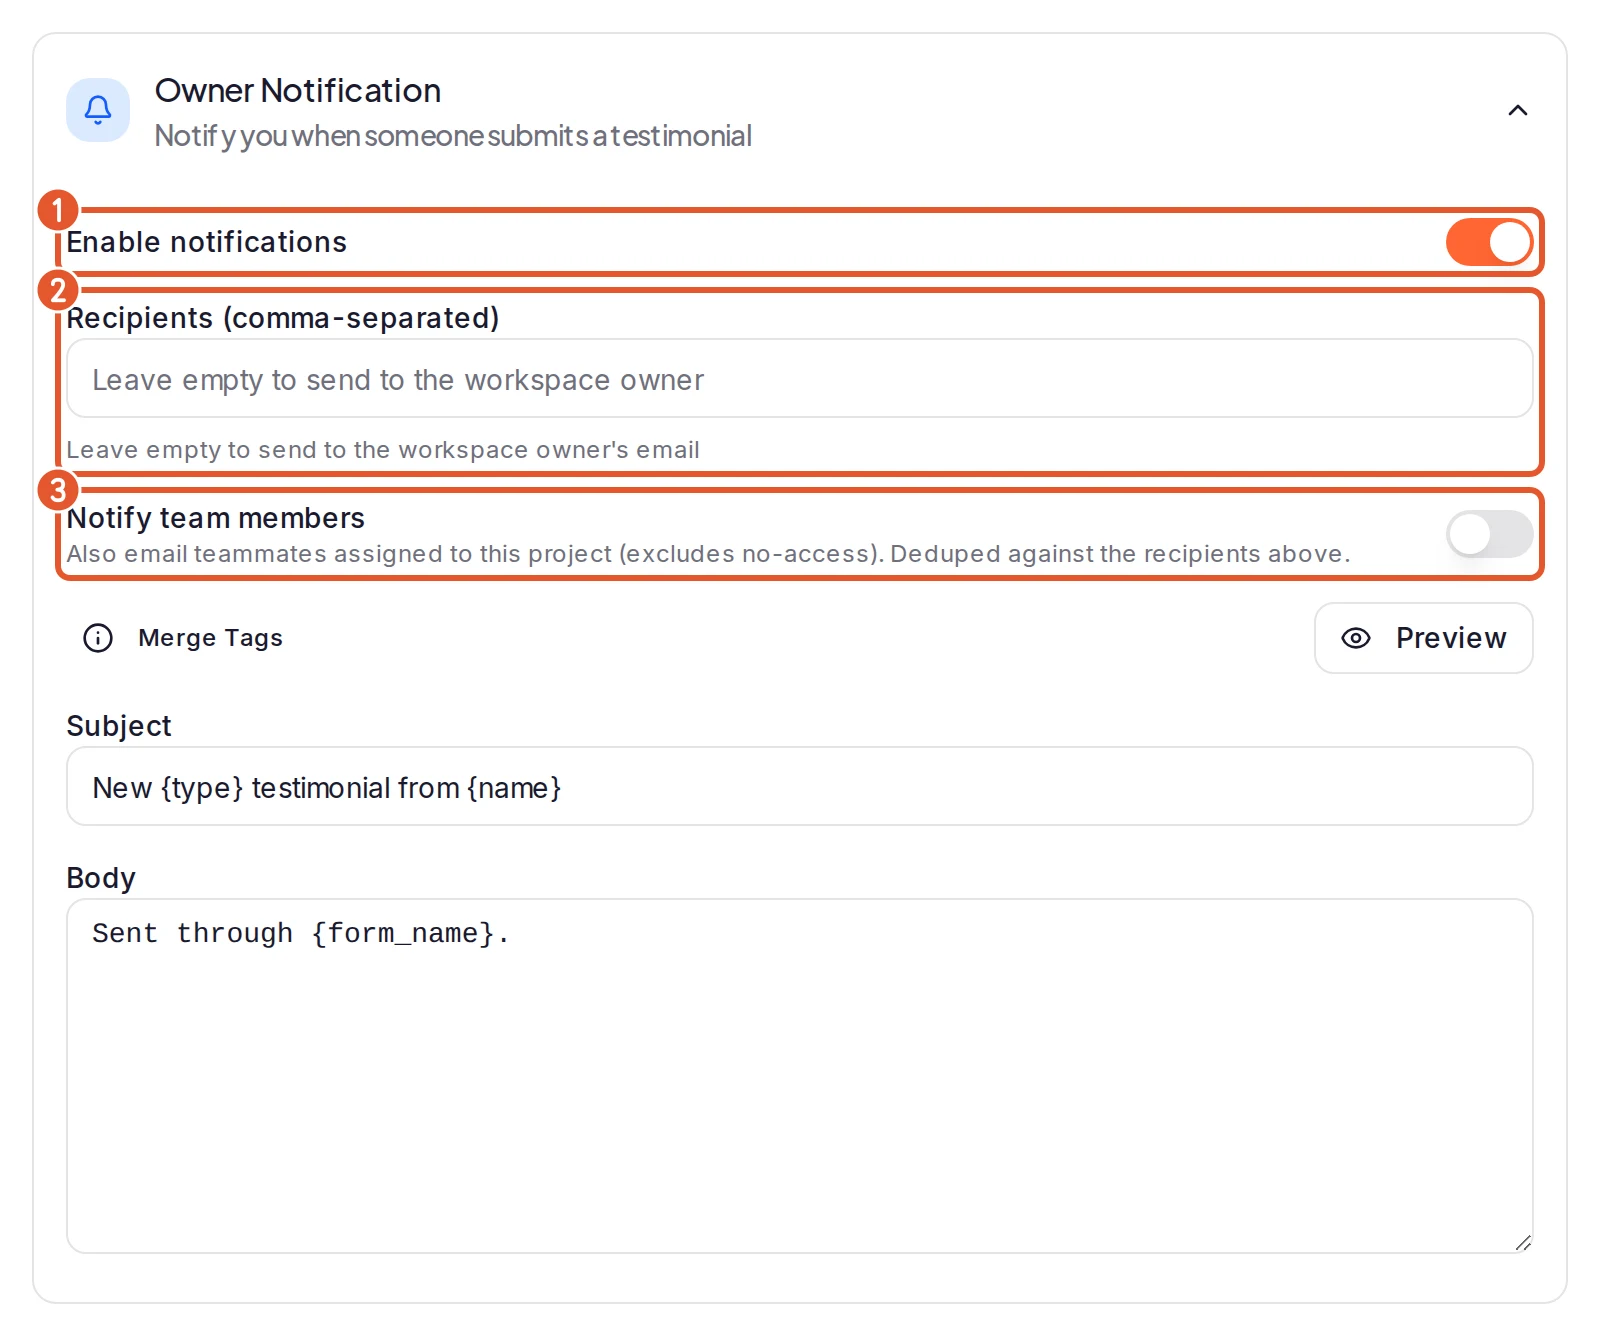The width and height of the screenshot is (1600, 1336).
Task: Open the email Preview button
Action: coord(1423,638)
